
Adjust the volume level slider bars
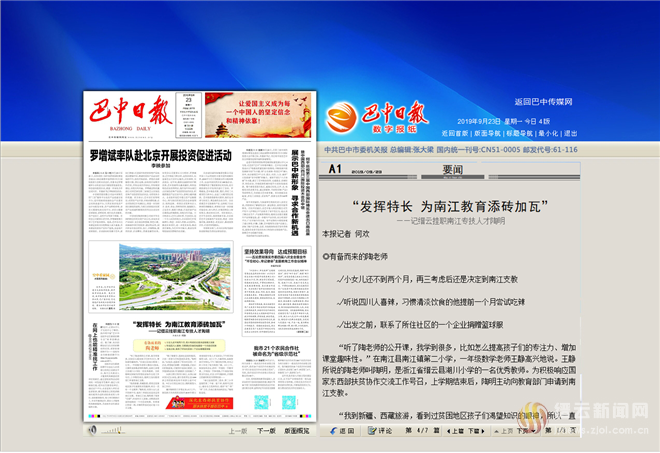pos(113,430)
